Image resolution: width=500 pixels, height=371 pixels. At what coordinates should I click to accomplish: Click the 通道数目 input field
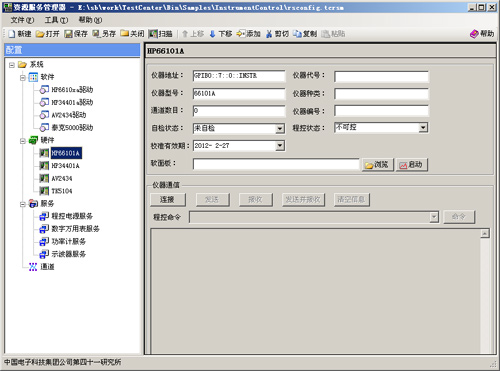click(x=239, y=111)
